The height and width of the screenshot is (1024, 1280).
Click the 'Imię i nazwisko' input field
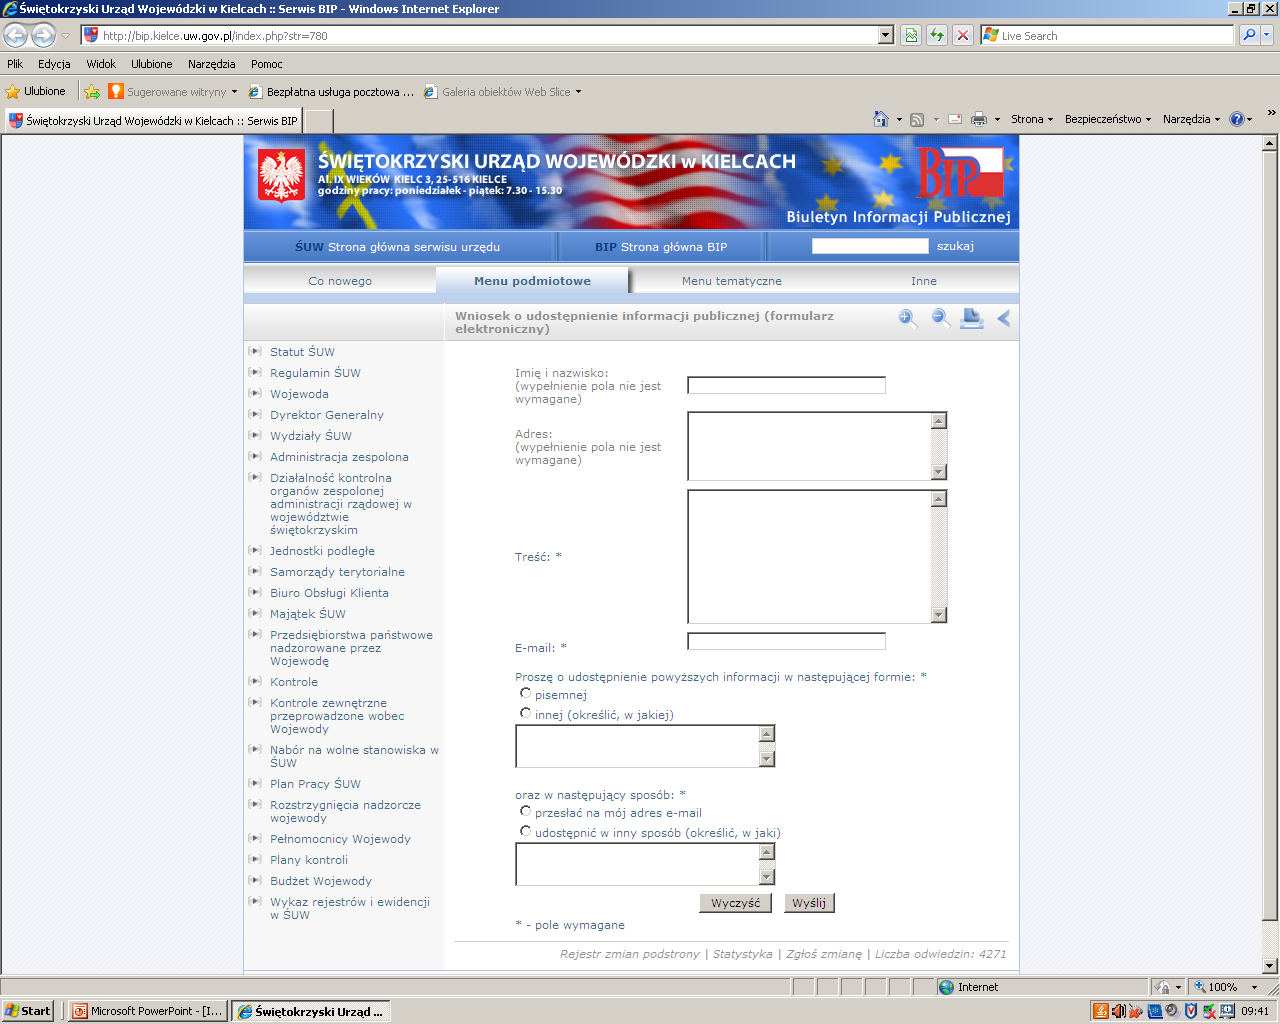point(787,385)
